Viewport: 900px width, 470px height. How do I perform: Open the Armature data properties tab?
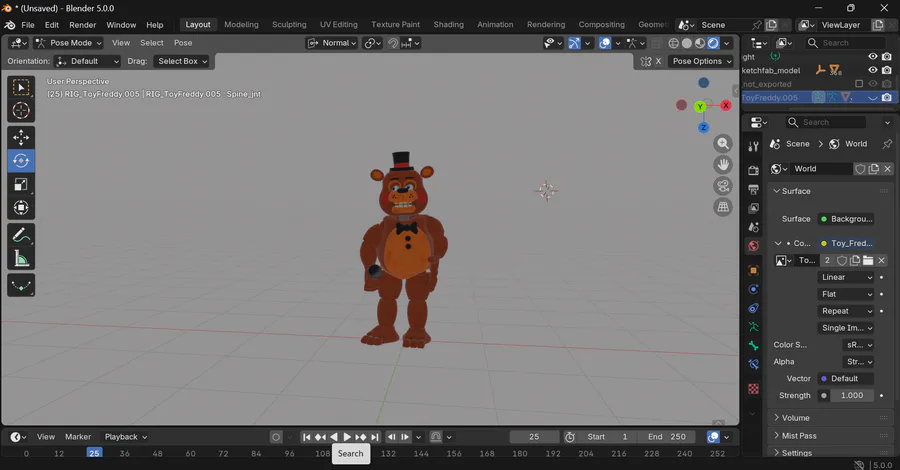tap(754, 327)
